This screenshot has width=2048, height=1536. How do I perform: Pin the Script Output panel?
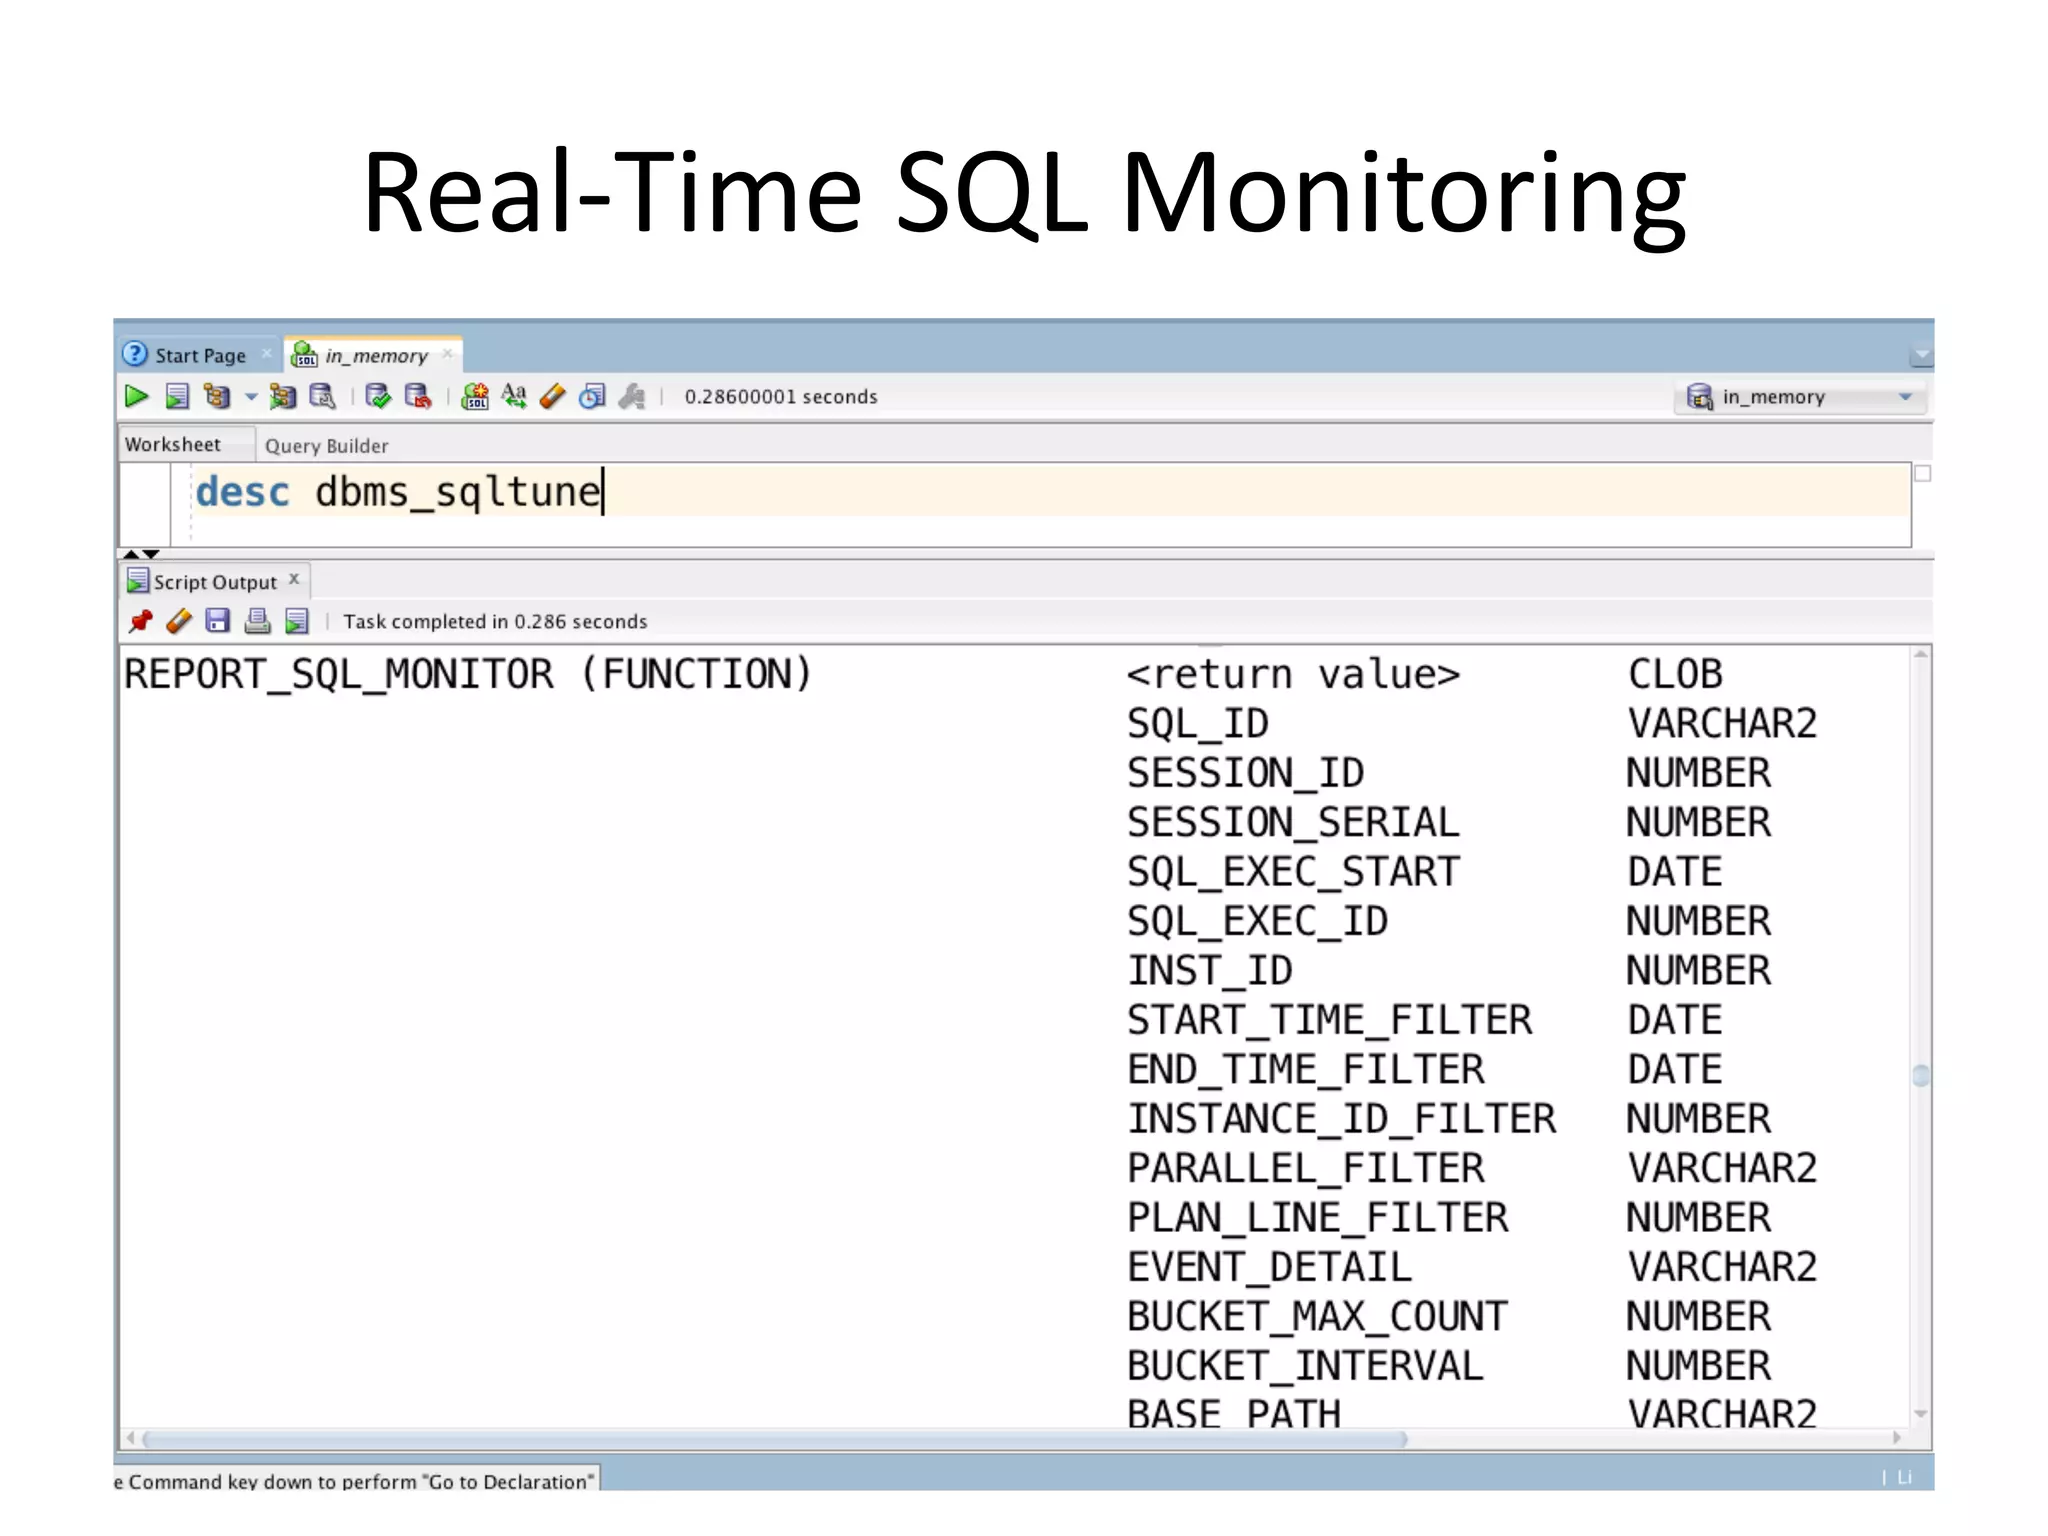pyautogui.click(x=140, y=621)
